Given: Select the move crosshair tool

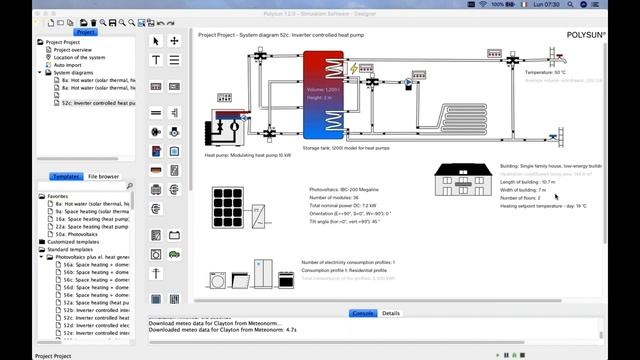Looking at the screenshot, I should coord(174,41).
